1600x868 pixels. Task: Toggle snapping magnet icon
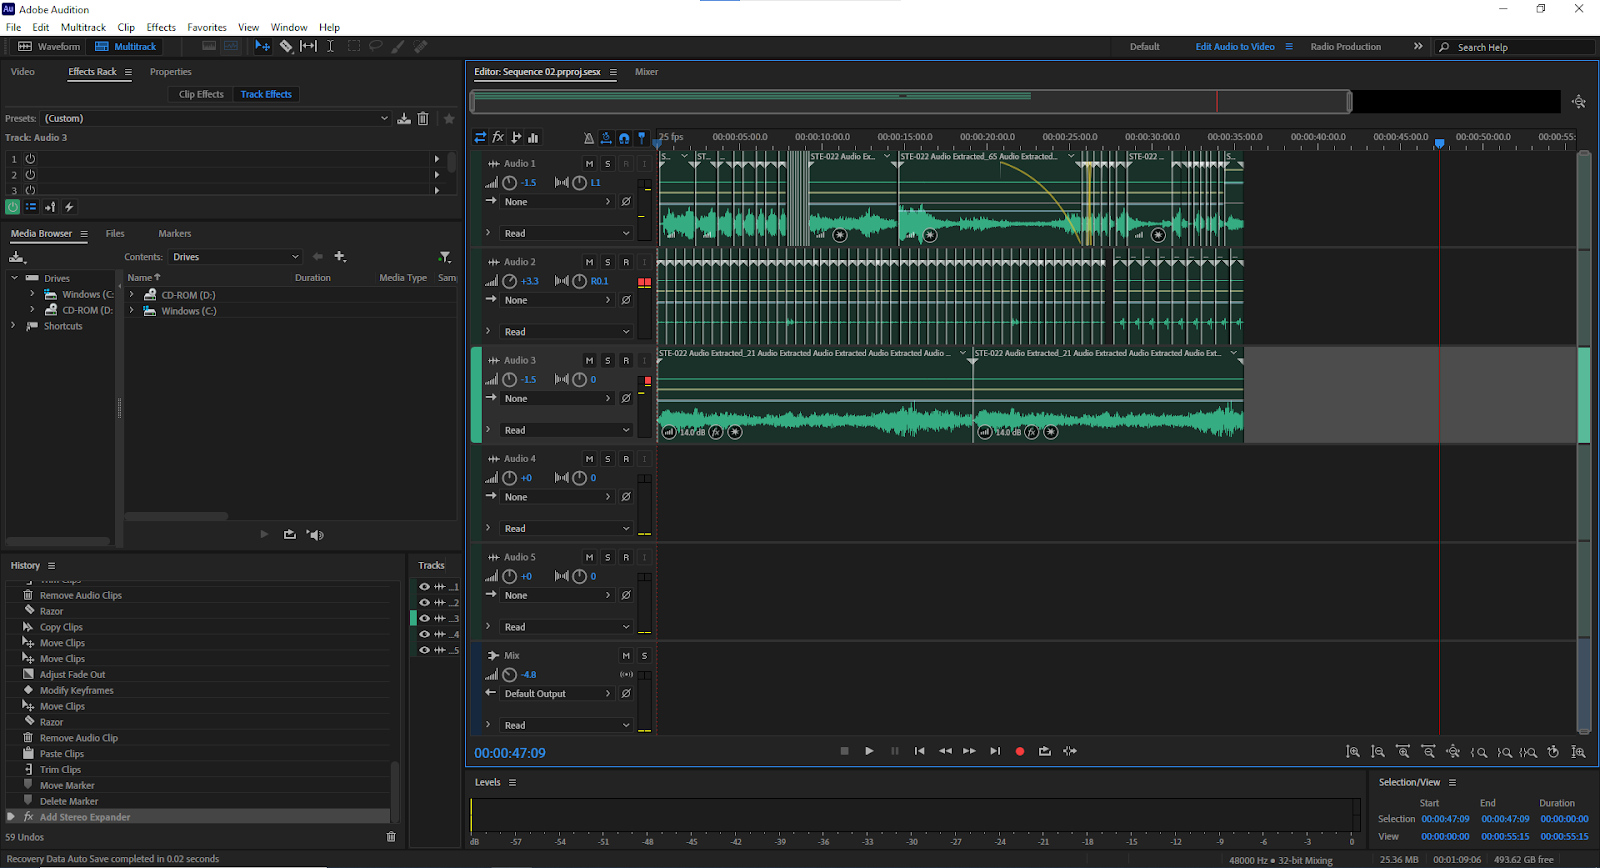point(624,138)
